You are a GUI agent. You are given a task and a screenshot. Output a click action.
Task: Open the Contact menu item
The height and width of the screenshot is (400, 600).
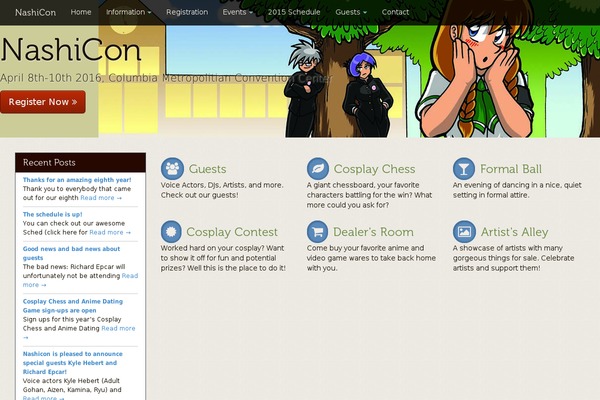click(x=395, y=12)
